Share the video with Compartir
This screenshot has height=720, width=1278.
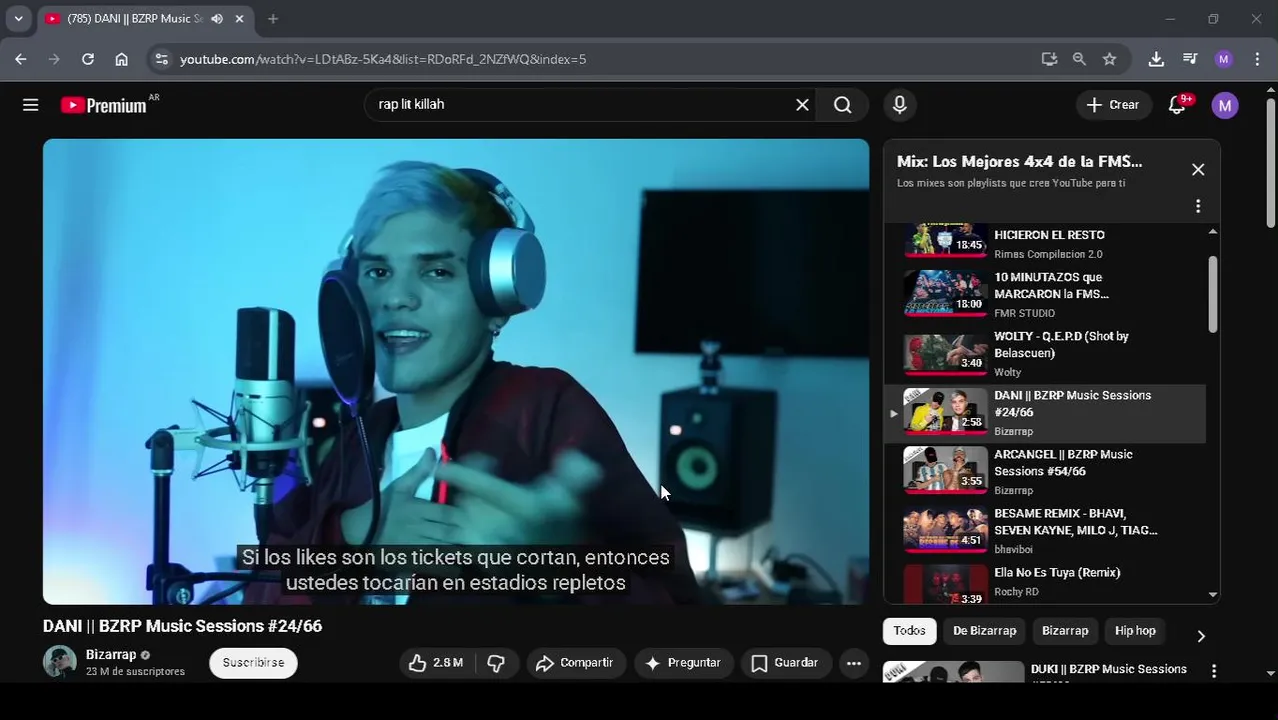[576, 663]
